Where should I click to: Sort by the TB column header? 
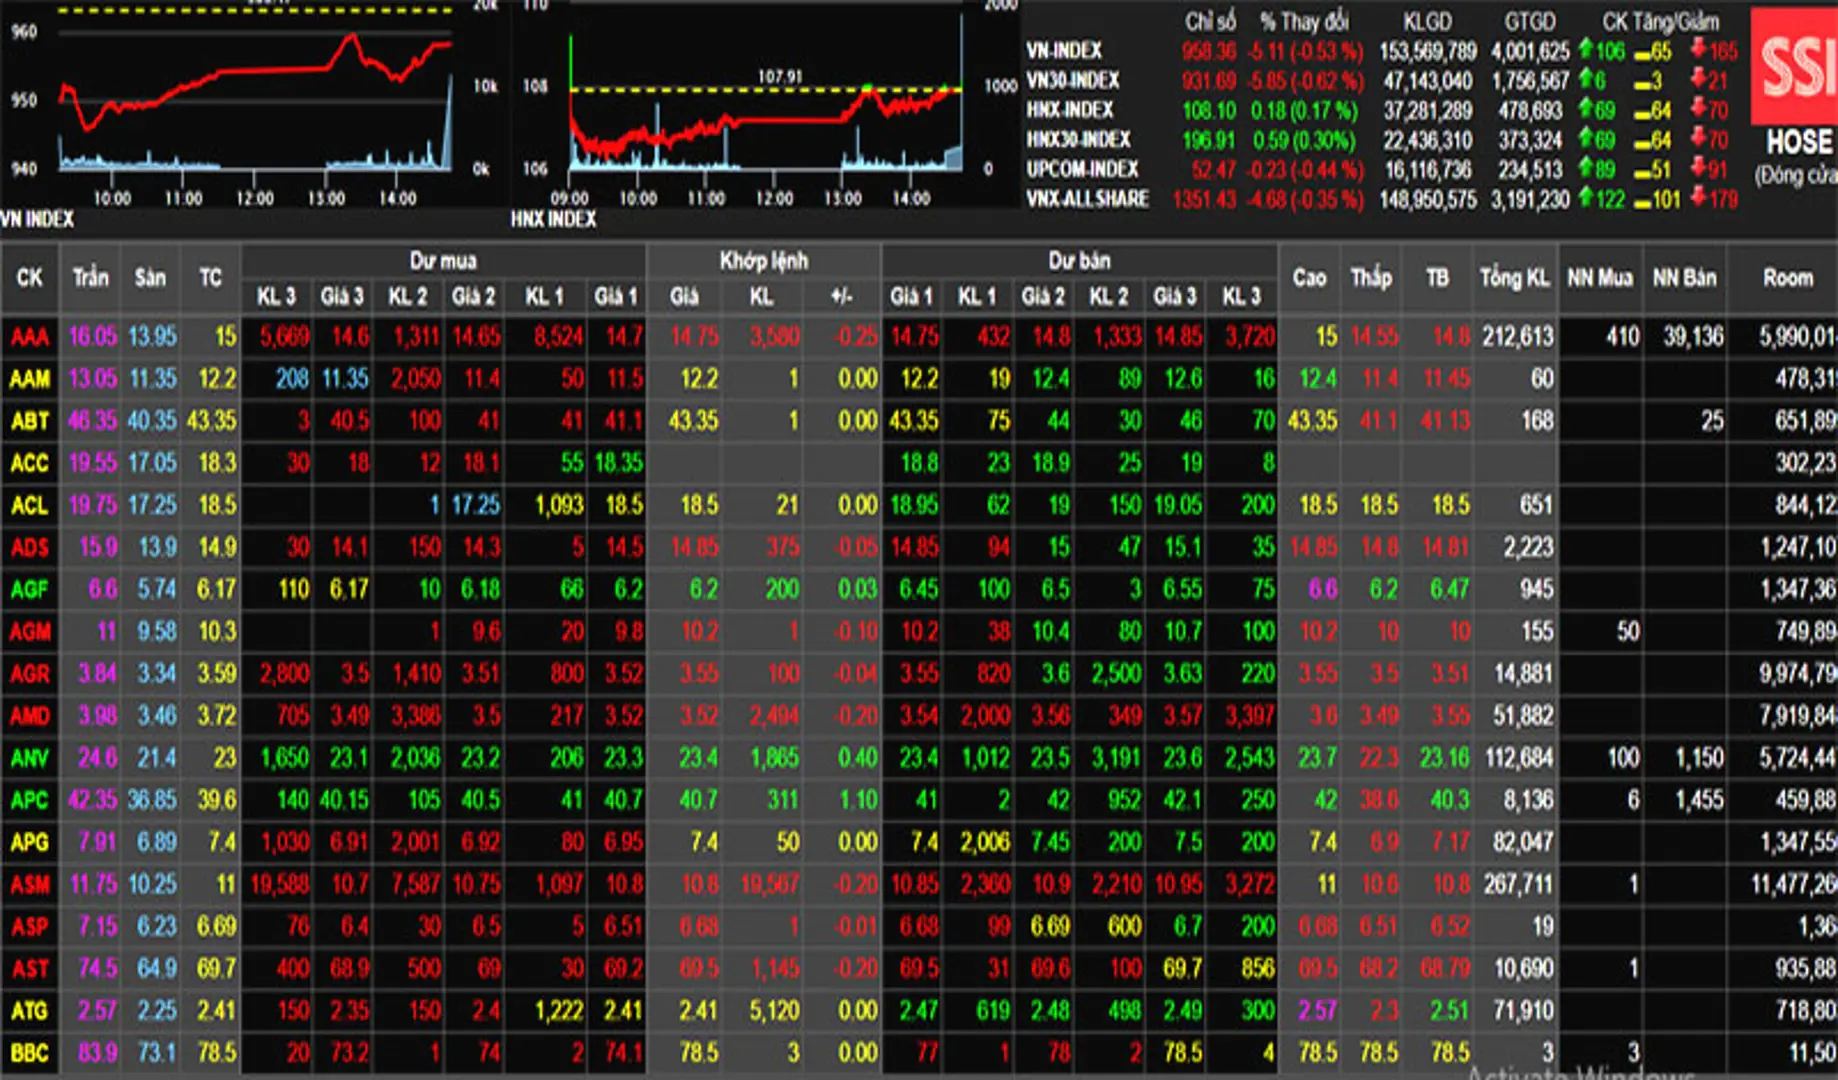tap(1437, 277)
